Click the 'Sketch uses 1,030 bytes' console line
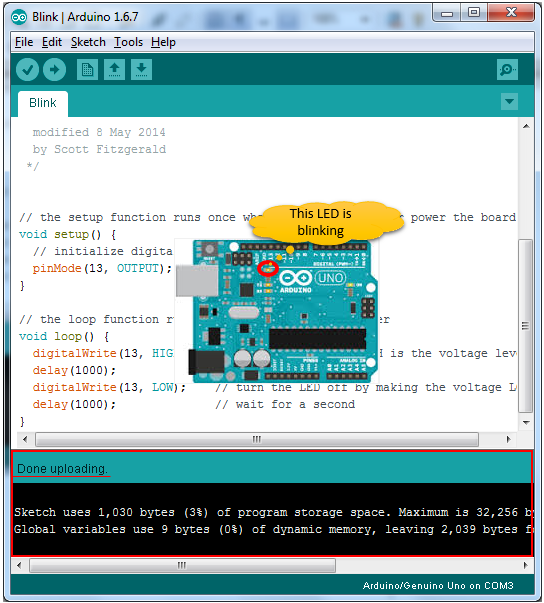The width and height of the screenshot is (544, 603). click(x=273, y=512)
